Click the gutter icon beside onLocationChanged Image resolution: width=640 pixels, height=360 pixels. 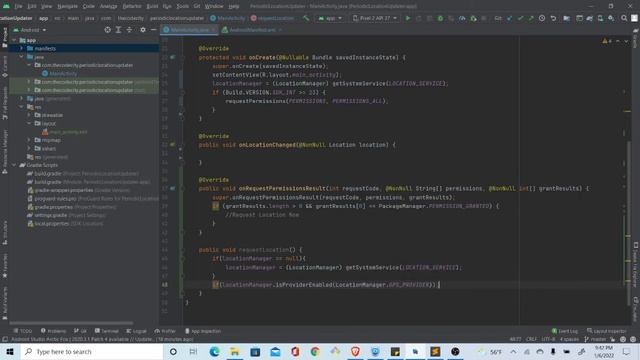(173, 145)
